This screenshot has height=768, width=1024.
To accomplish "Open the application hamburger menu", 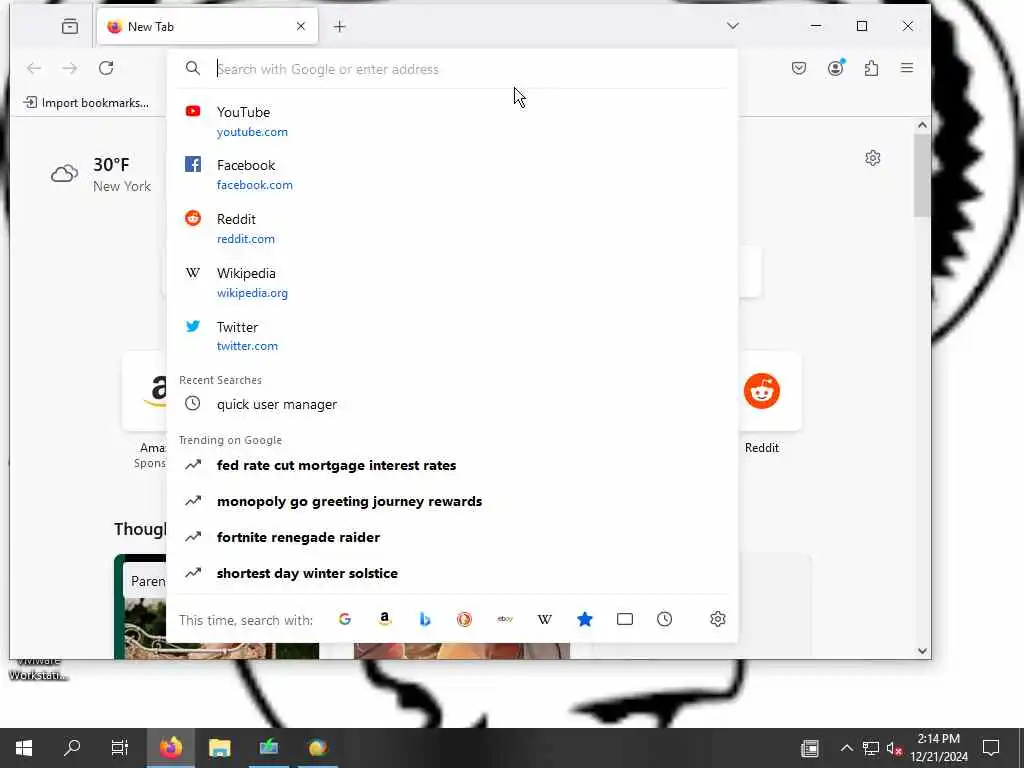I will tap(907, 68).
